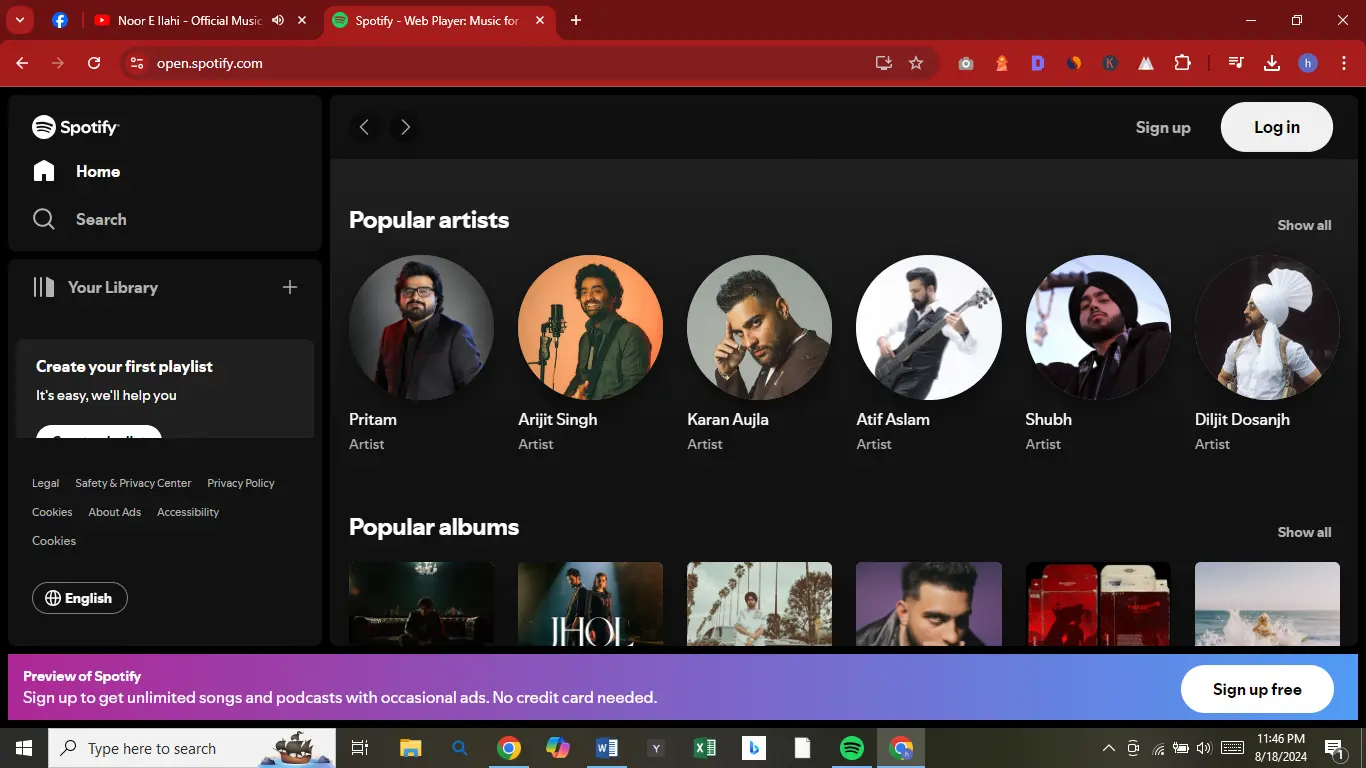Open the Search magnifier icon in sidebar
The image size is (1366, 768).
[44, 219]
